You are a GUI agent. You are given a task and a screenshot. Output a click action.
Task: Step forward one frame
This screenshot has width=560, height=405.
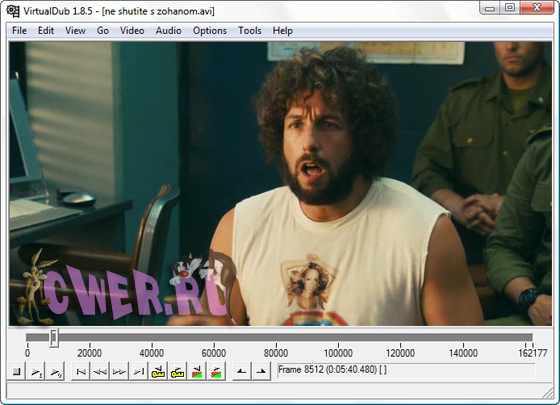click(x=119, y=372)
